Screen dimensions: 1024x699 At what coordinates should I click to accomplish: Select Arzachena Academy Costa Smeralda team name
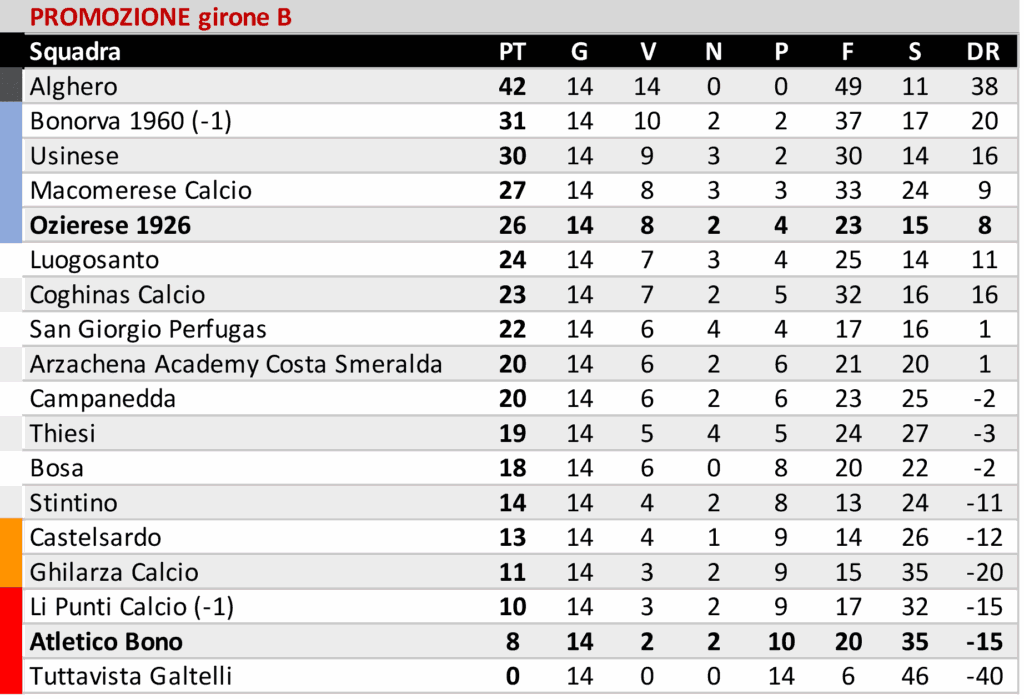coord(235,364)
